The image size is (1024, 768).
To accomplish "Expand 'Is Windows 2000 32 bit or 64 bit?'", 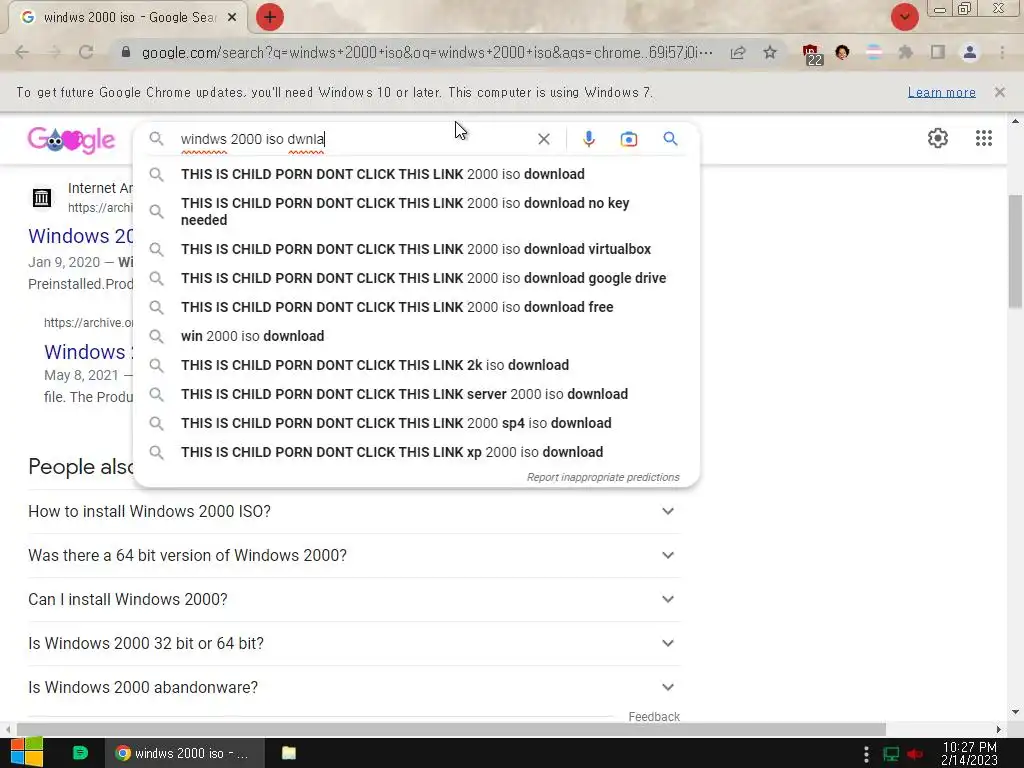I will 354,643.
